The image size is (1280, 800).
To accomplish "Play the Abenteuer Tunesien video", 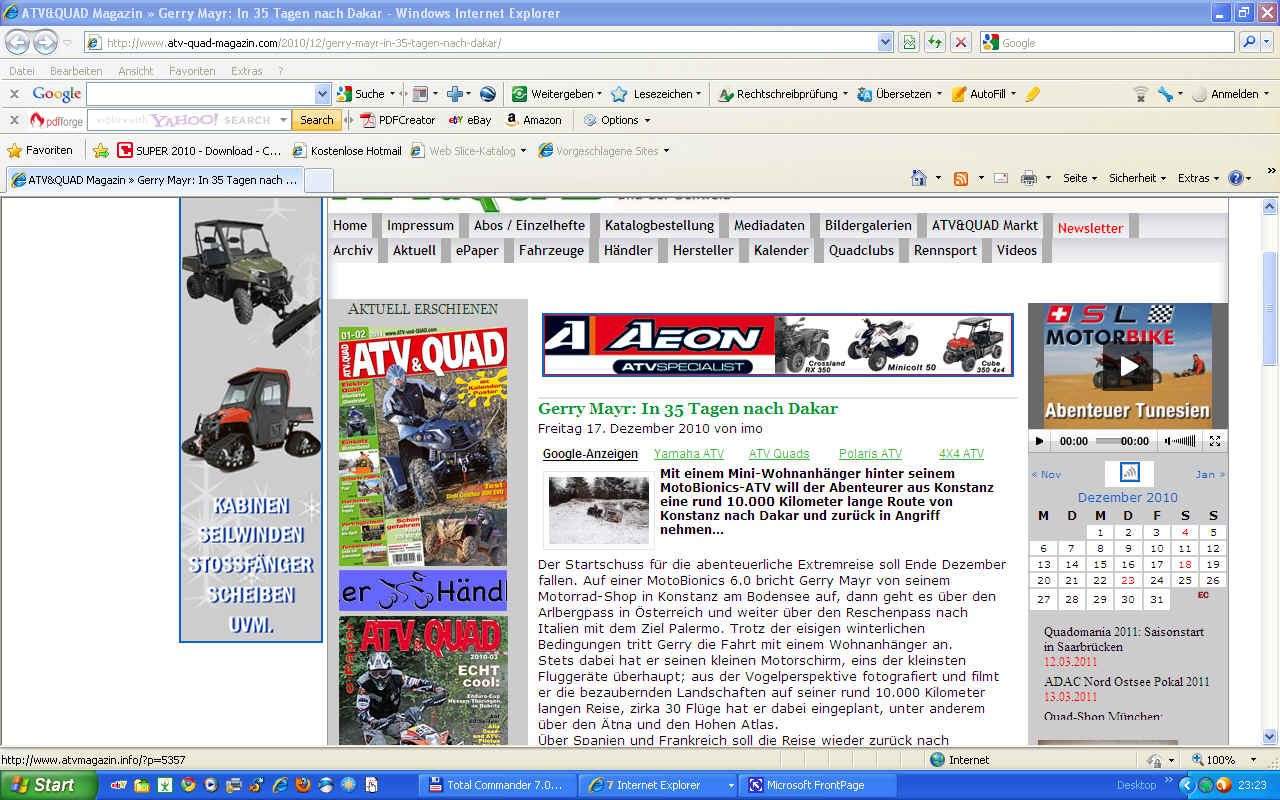I will [x=1128, y=366].
